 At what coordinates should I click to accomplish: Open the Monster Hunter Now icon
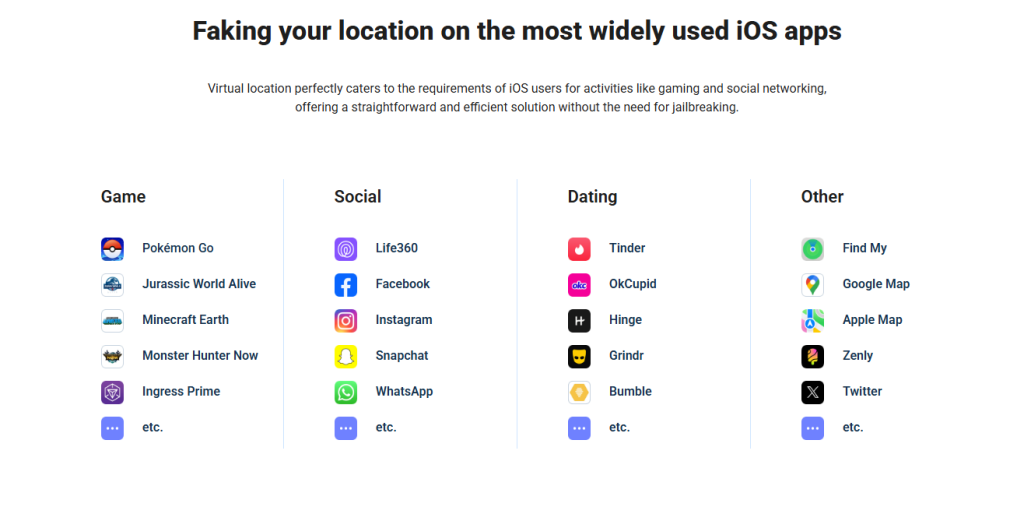[112, 357]
